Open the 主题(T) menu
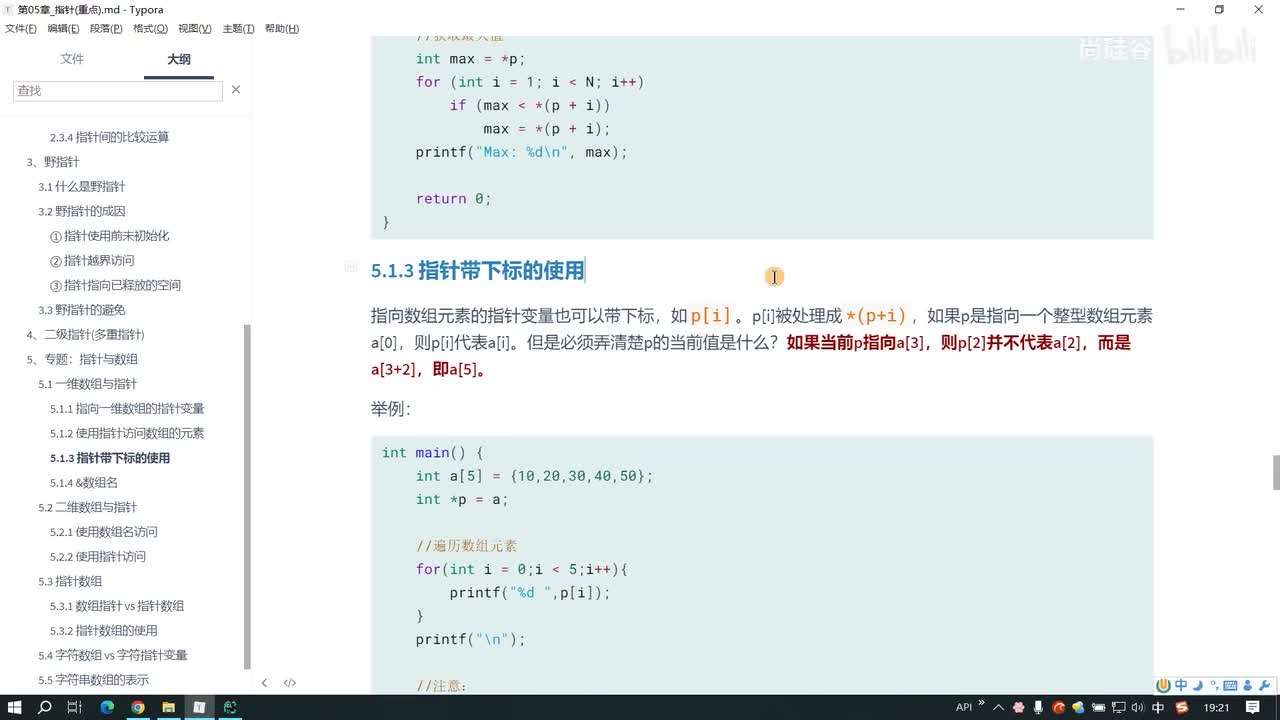Image resolution: width=1280 pixels, height=720 pixels. coord(238,29)
